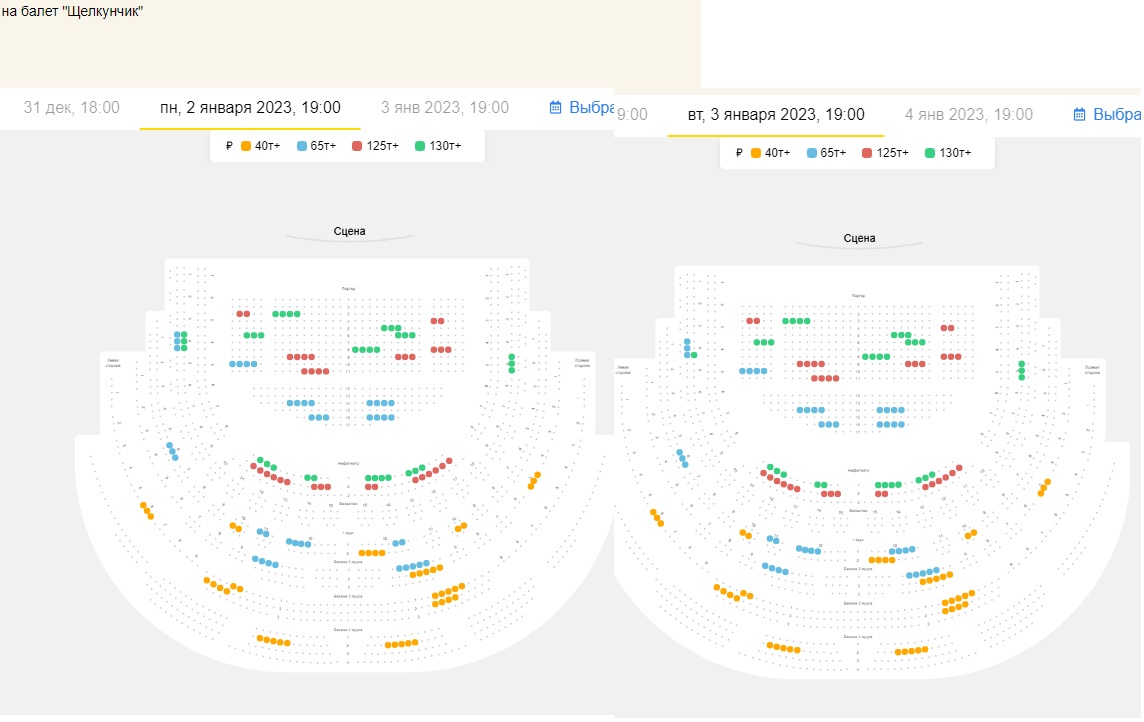Click right legend red 125т+ swatch
This screenshot has width=1144, height=722.
coord(867,153)
